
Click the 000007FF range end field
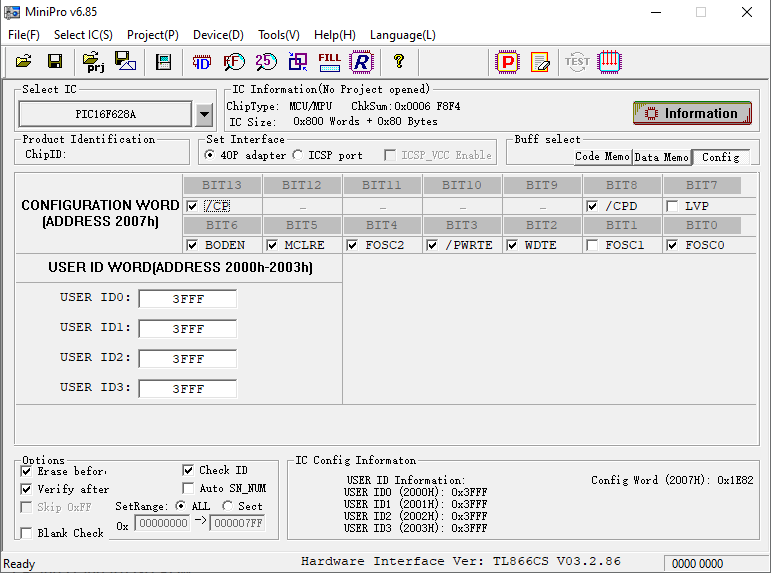237,523
